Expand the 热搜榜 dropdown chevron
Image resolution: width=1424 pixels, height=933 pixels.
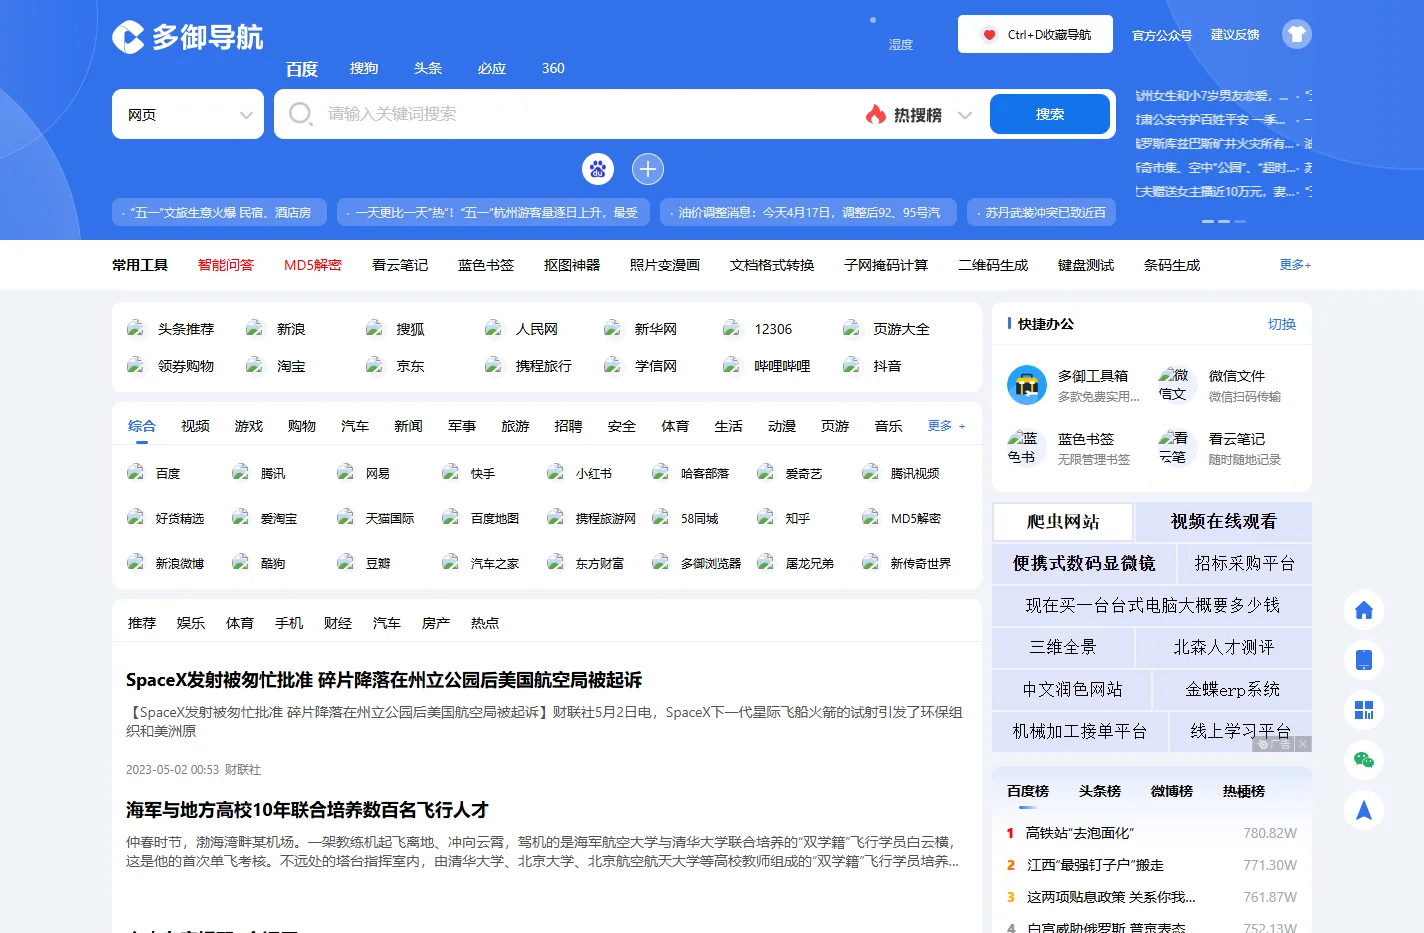pos(965,115)
